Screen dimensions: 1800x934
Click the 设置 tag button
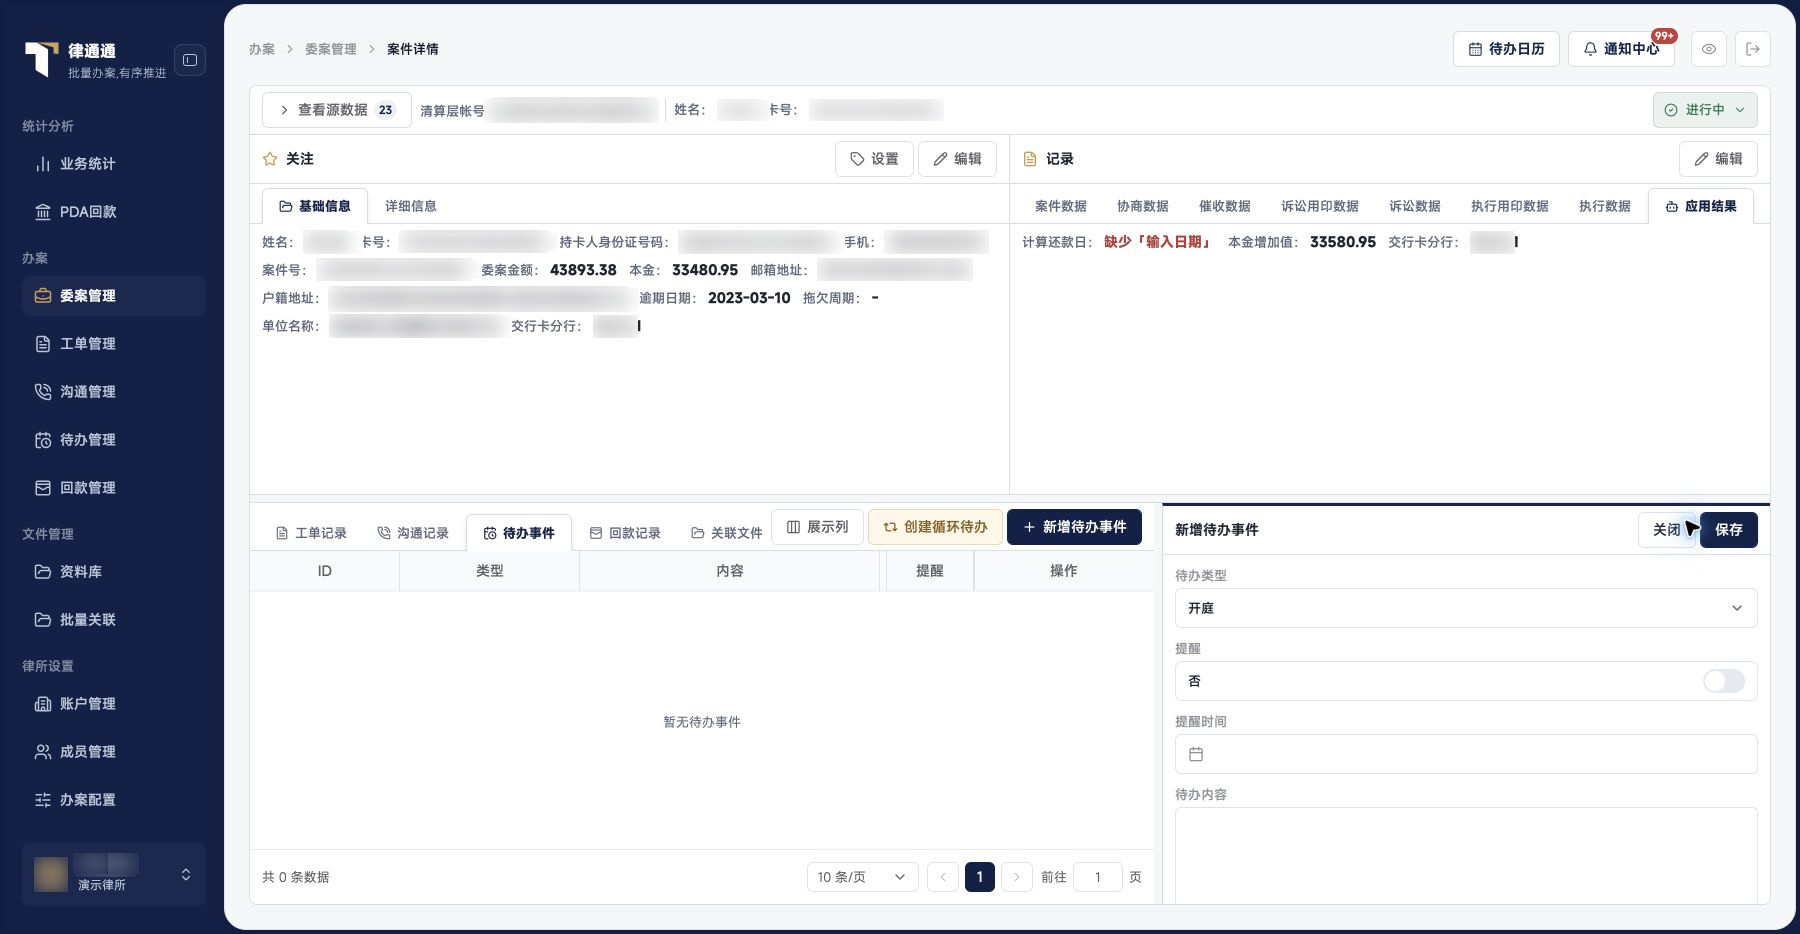click(874, 159)
